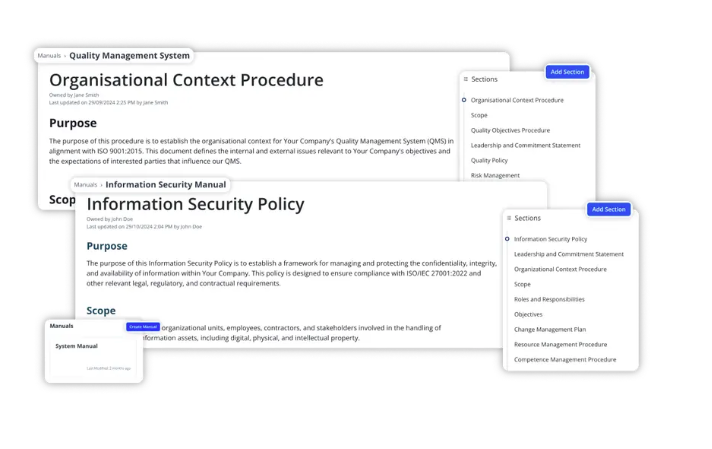
Task: Click Sections header in upper panel
Action: point(484,79)
